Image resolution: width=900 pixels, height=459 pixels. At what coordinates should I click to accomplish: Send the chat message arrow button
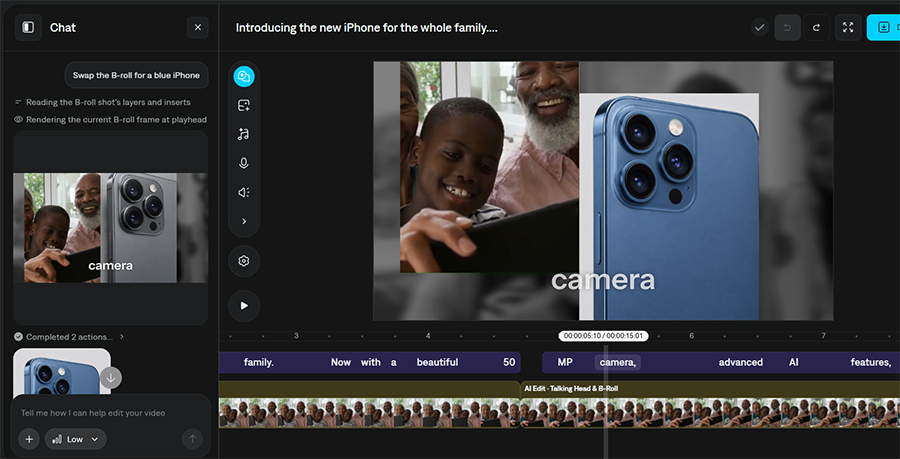[192, 439]
